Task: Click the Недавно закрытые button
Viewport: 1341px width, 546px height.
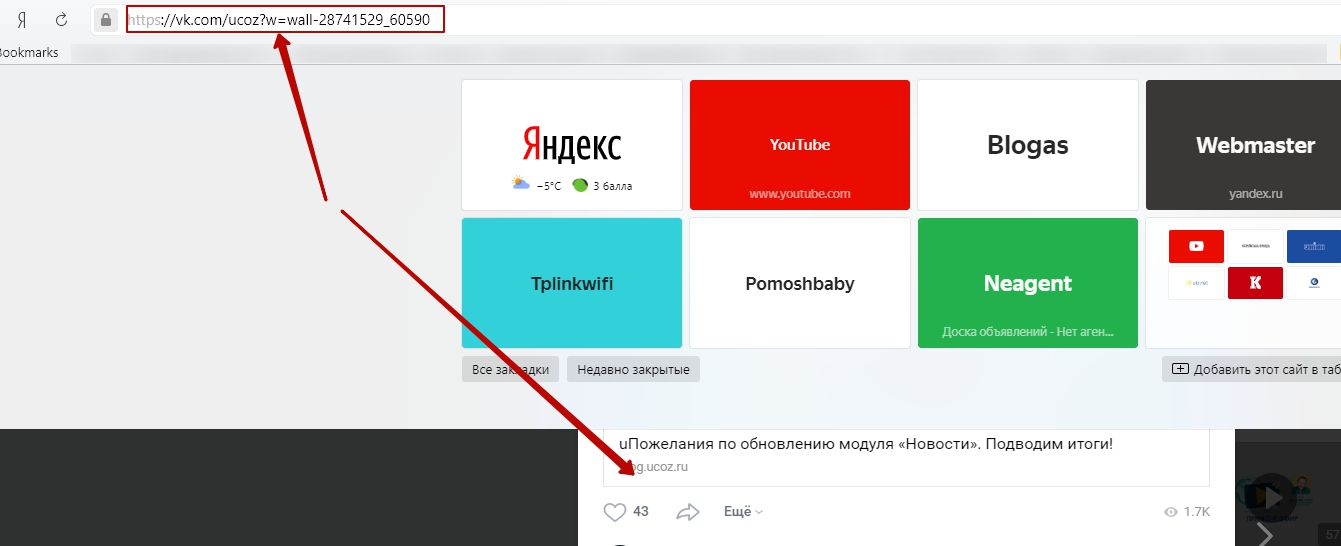Action: click(634, 369)
